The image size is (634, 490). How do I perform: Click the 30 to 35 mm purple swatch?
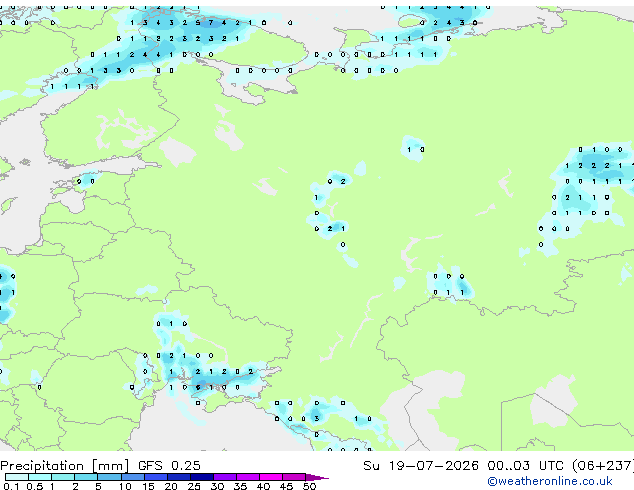pyautogui.click(x=224, y=477)
